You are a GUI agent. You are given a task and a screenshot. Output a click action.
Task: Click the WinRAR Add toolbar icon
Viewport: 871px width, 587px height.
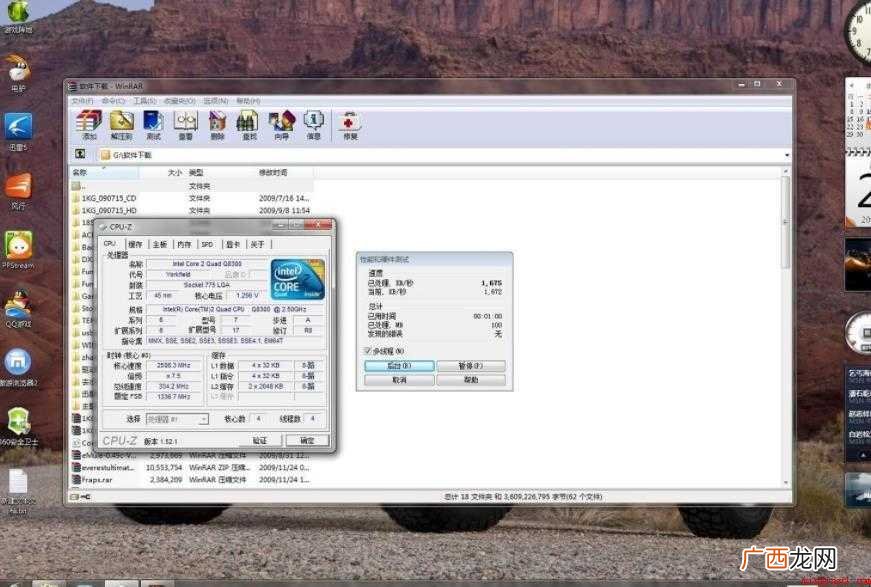point(89,124)
